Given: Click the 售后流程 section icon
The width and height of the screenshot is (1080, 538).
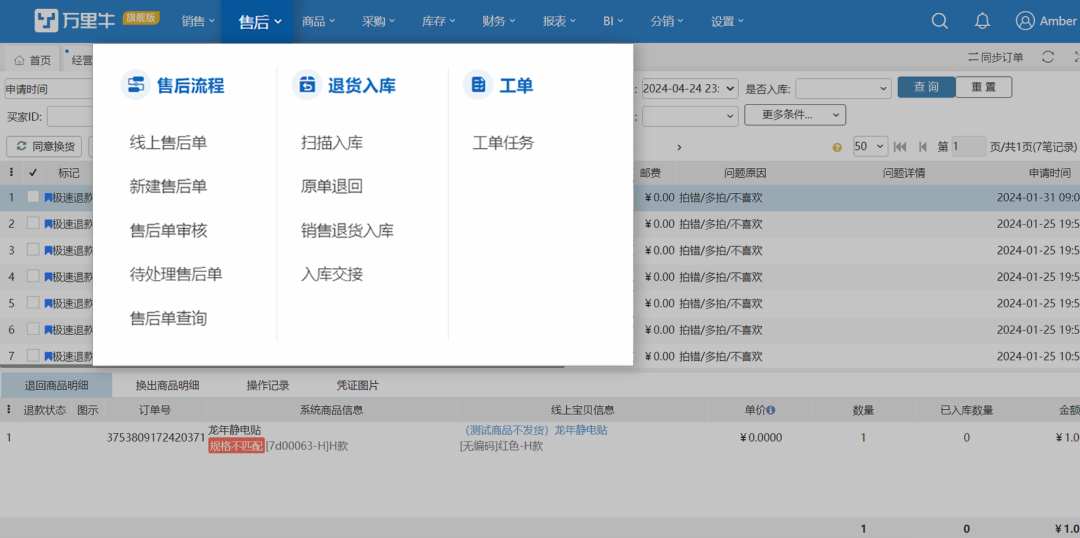Looking at the screenshot, I should tap(135, 85).
